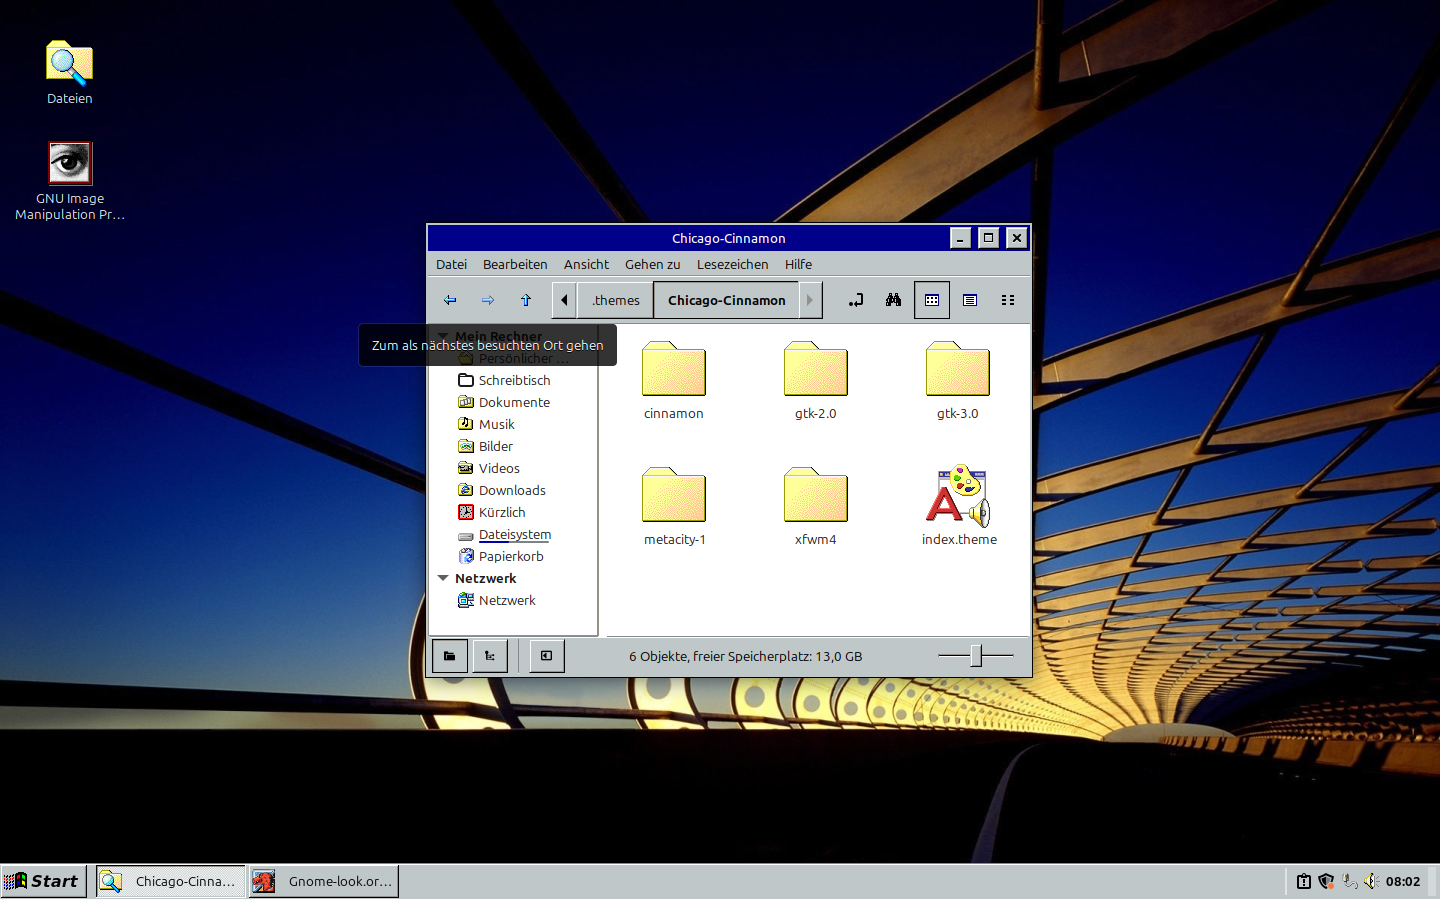Viewport: 1440px width, 900px height.
Task: Open the Gehen zu menu
Action: point(653,265)
